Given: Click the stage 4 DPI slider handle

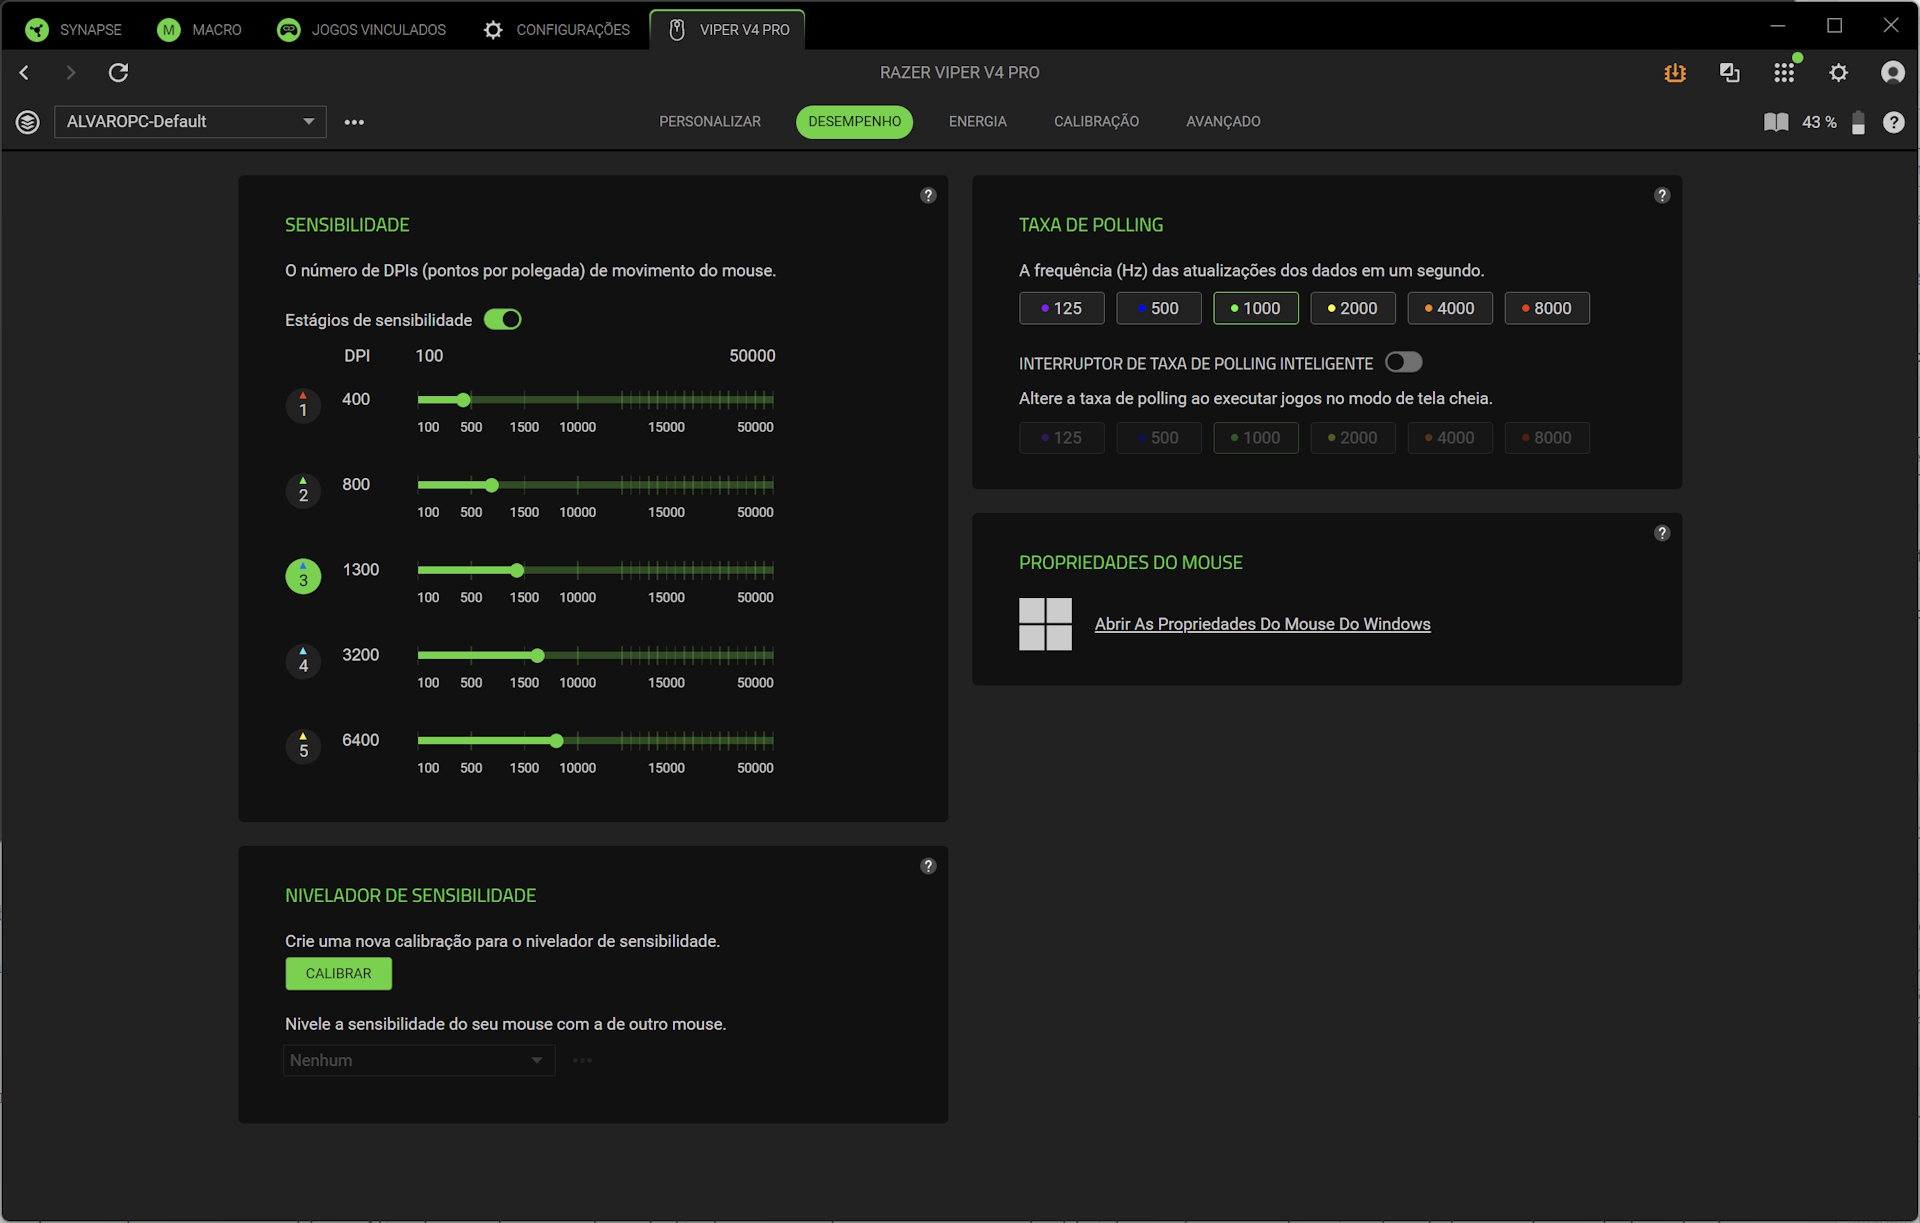Looking at the screenshot, I should [537, 656].
